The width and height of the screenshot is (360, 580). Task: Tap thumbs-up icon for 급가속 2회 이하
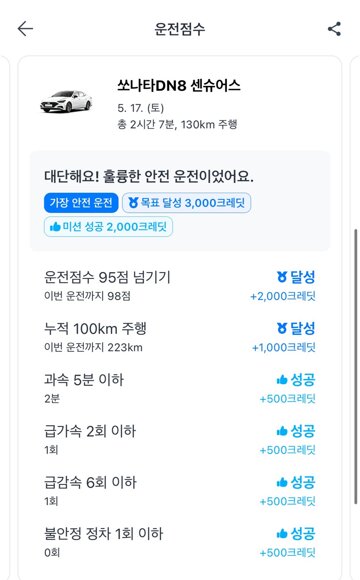282,431
